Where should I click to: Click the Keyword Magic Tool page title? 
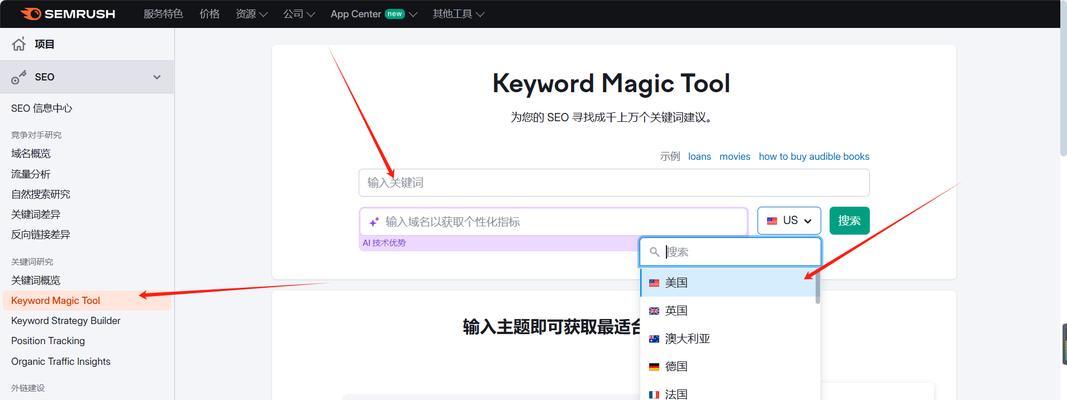coord(611,84)
